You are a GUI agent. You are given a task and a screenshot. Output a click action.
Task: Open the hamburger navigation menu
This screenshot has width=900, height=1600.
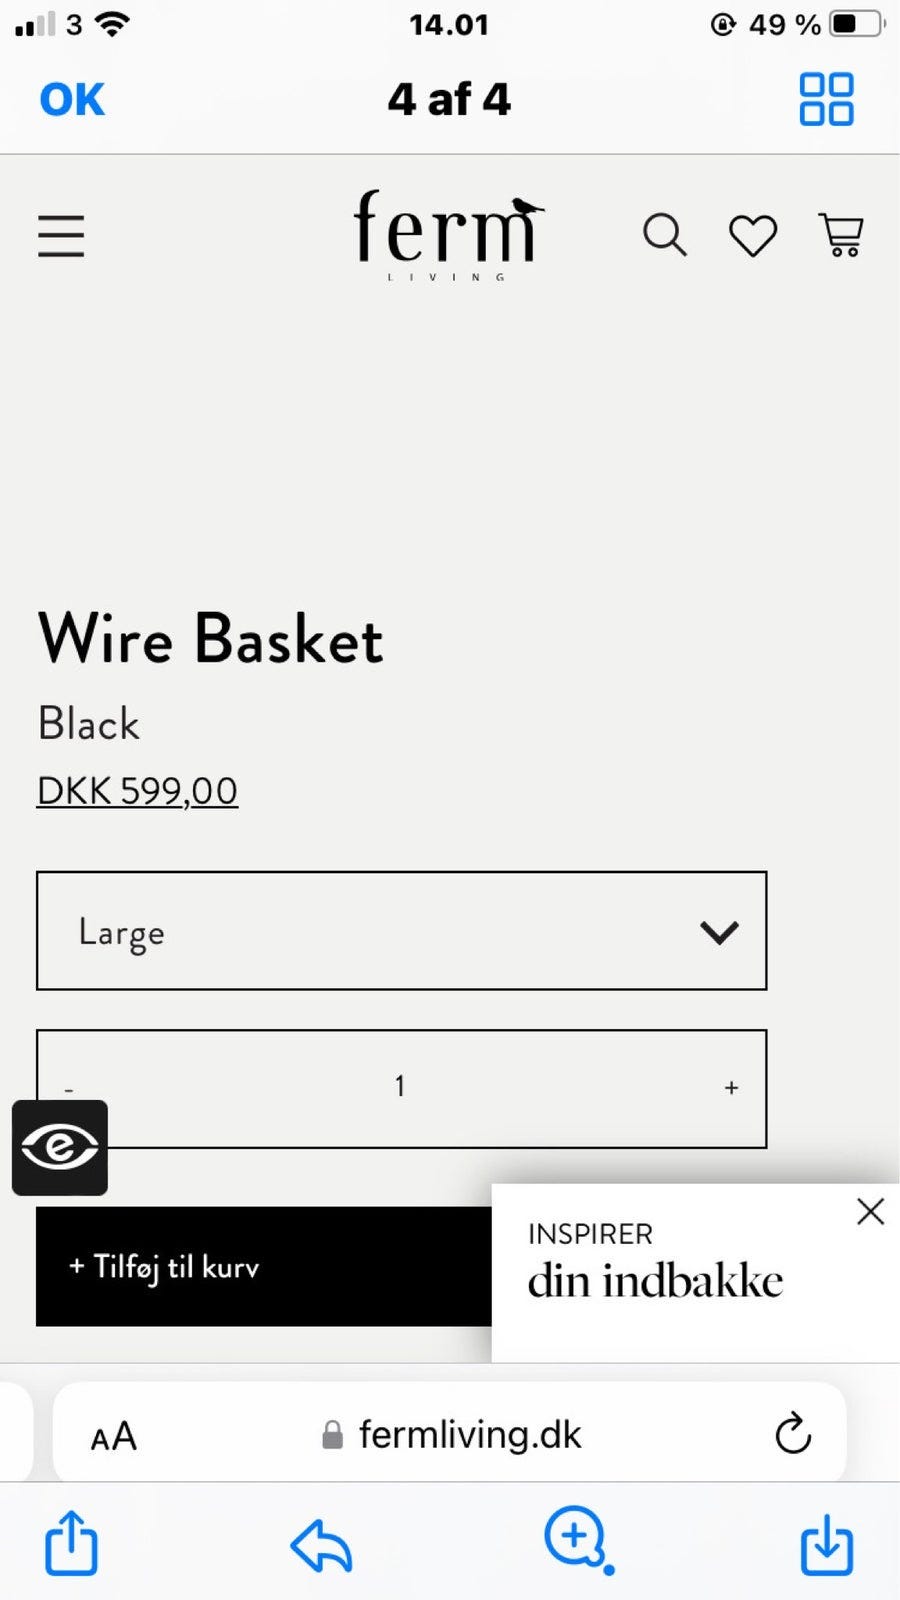[61, 236]
